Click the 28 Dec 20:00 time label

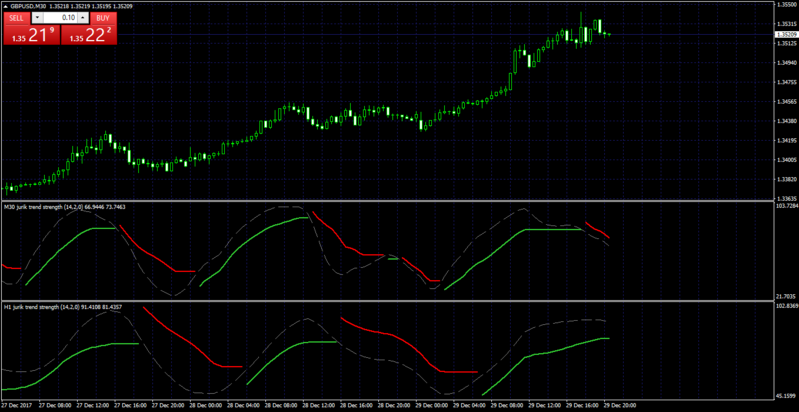point(392,406)
